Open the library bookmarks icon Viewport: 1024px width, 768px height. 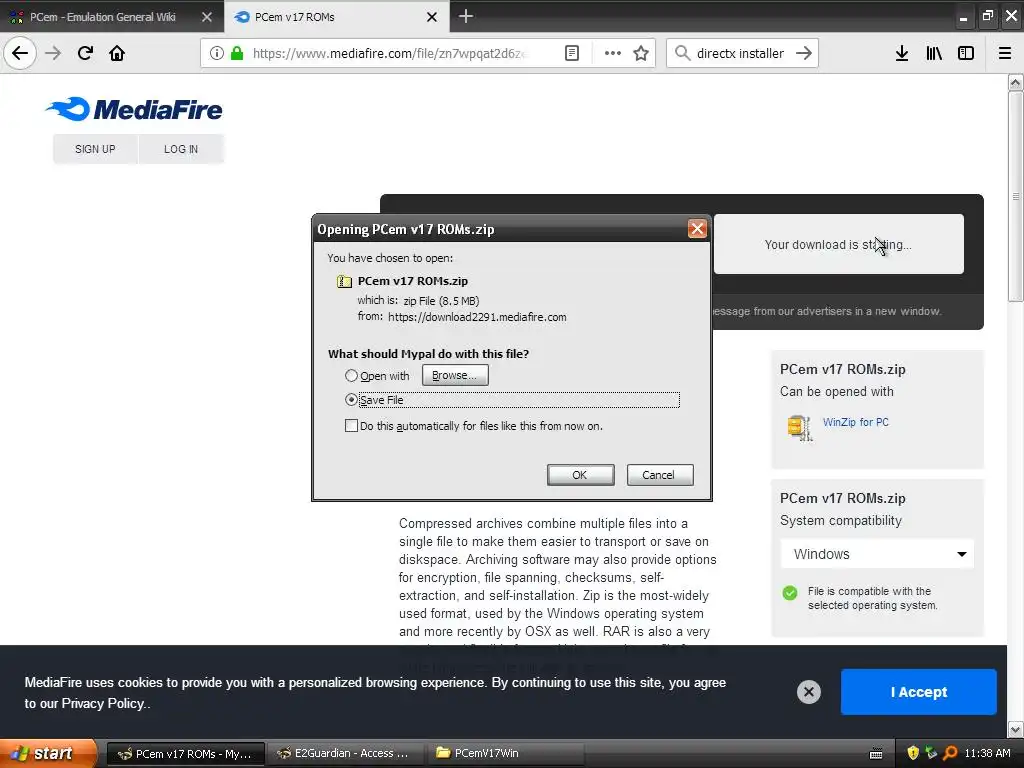click(934, 53)
